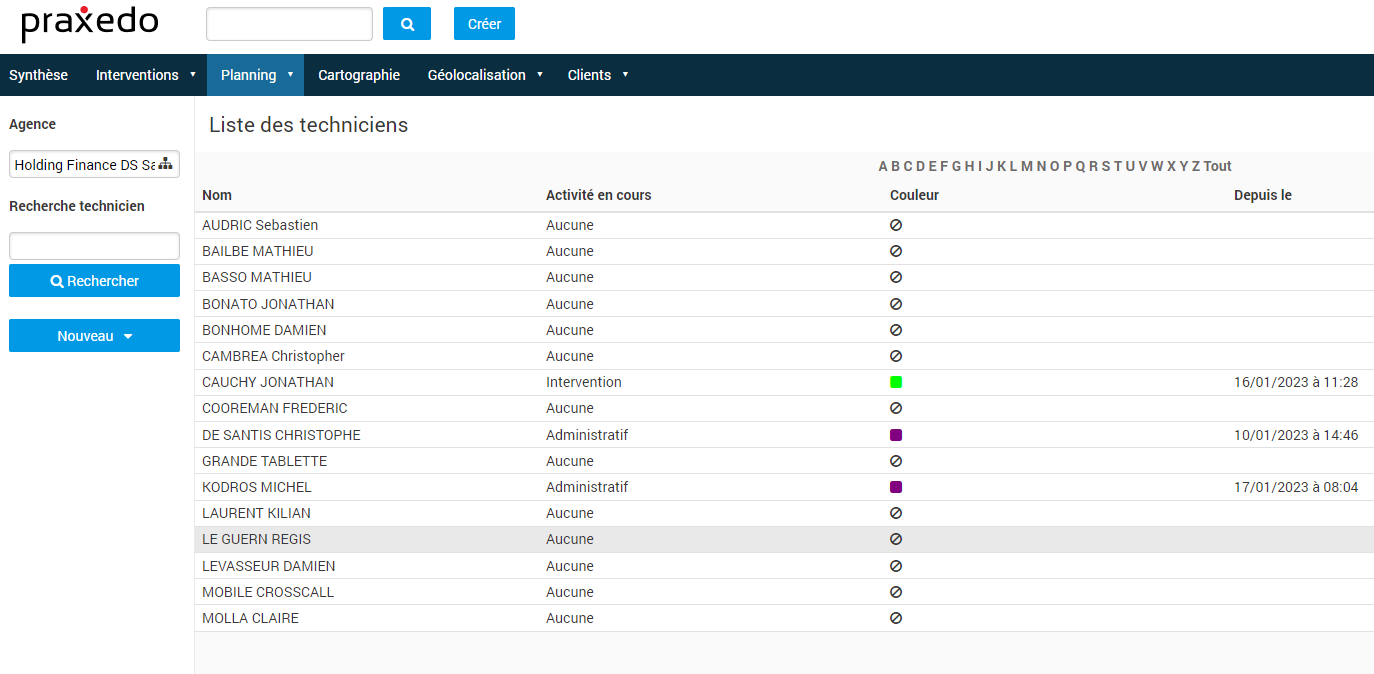This screenshot has width=1374, height=674.
Task: Go to the Synthèse tab
Action: click(39, 75)
